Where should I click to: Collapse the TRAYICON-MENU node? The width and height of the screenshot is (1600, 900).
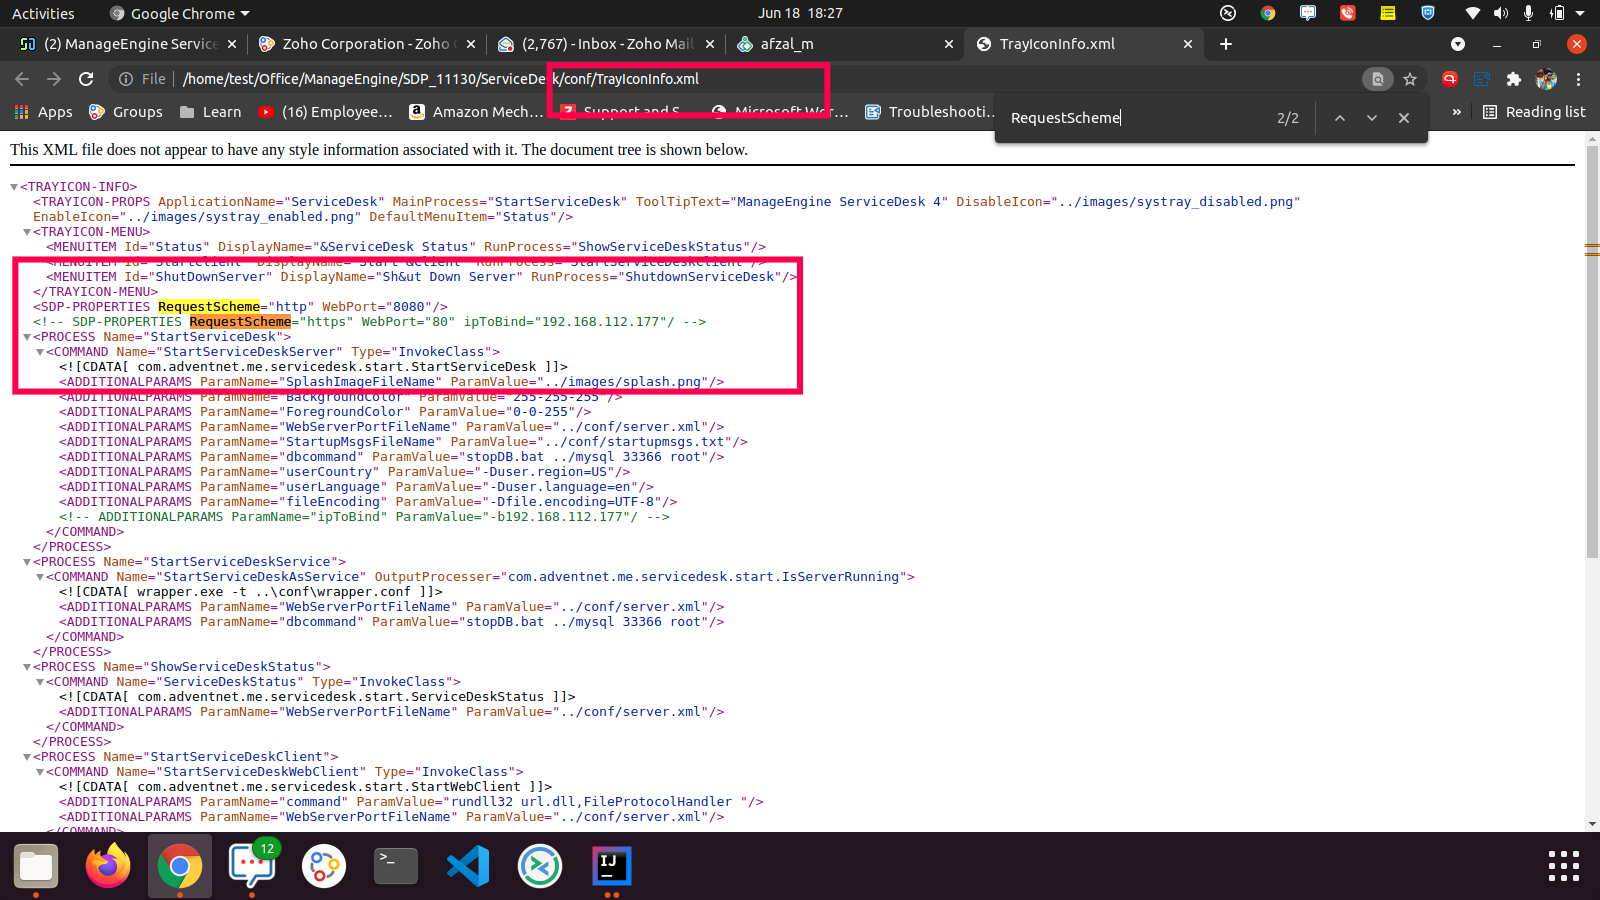27,232
